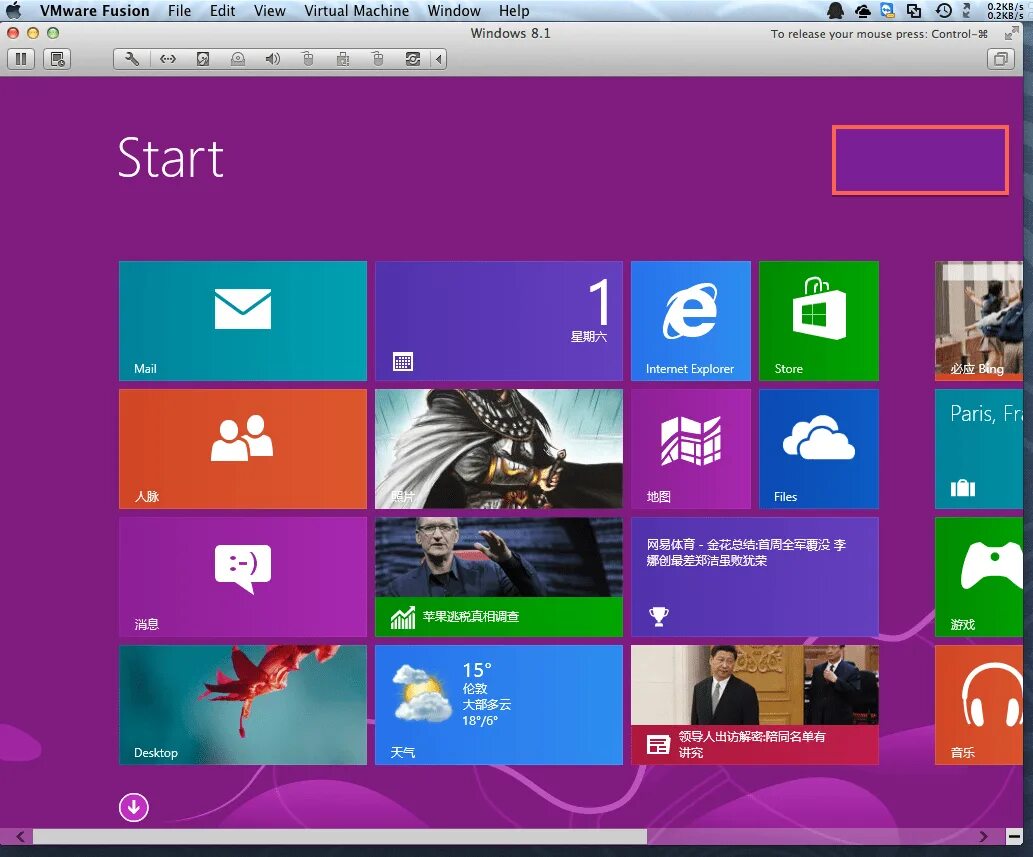Enter full screen with the diagonal arrows icon
Image resolution: width=1033 pixels, height=857 pixels.
[1011, 34]
